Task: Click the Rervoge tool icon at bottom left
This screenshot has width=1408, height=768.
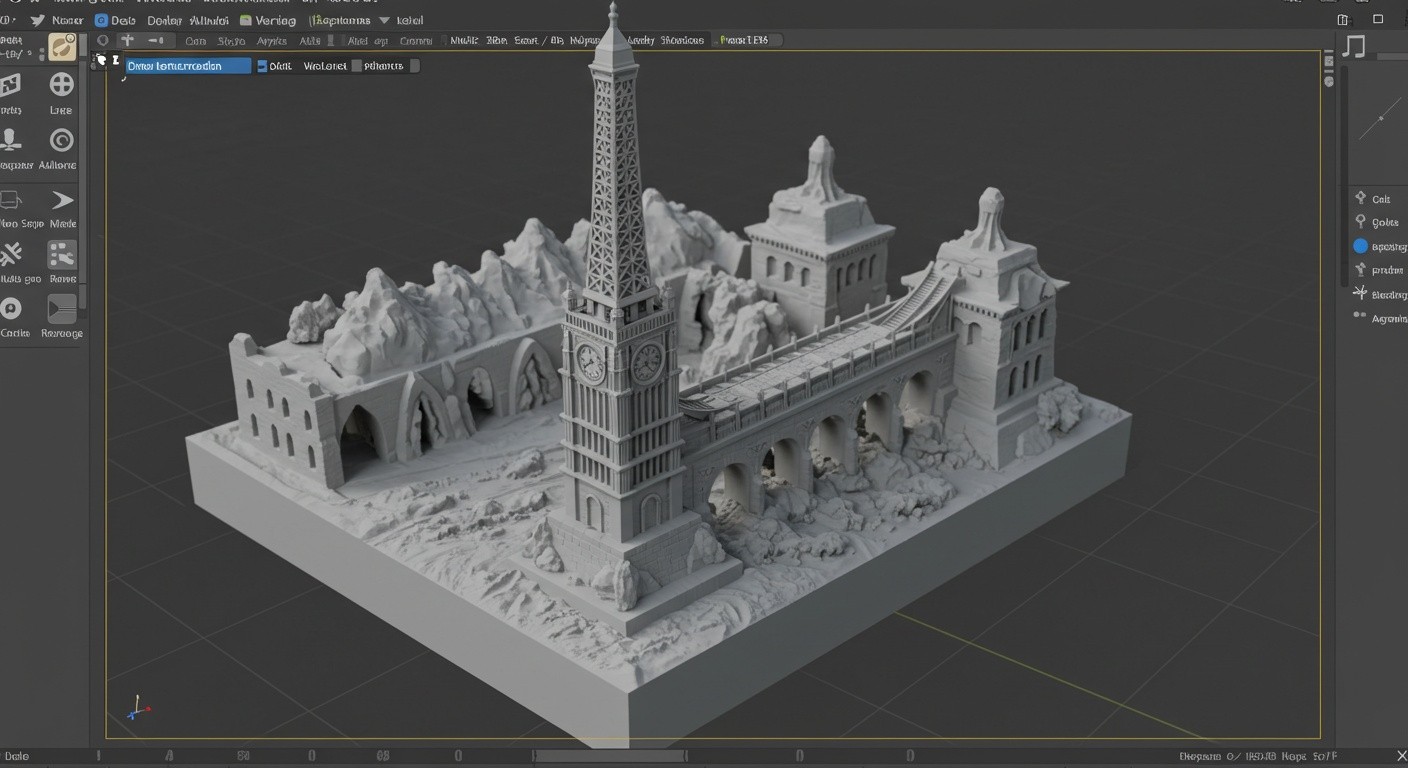Action: coord(62,308)
